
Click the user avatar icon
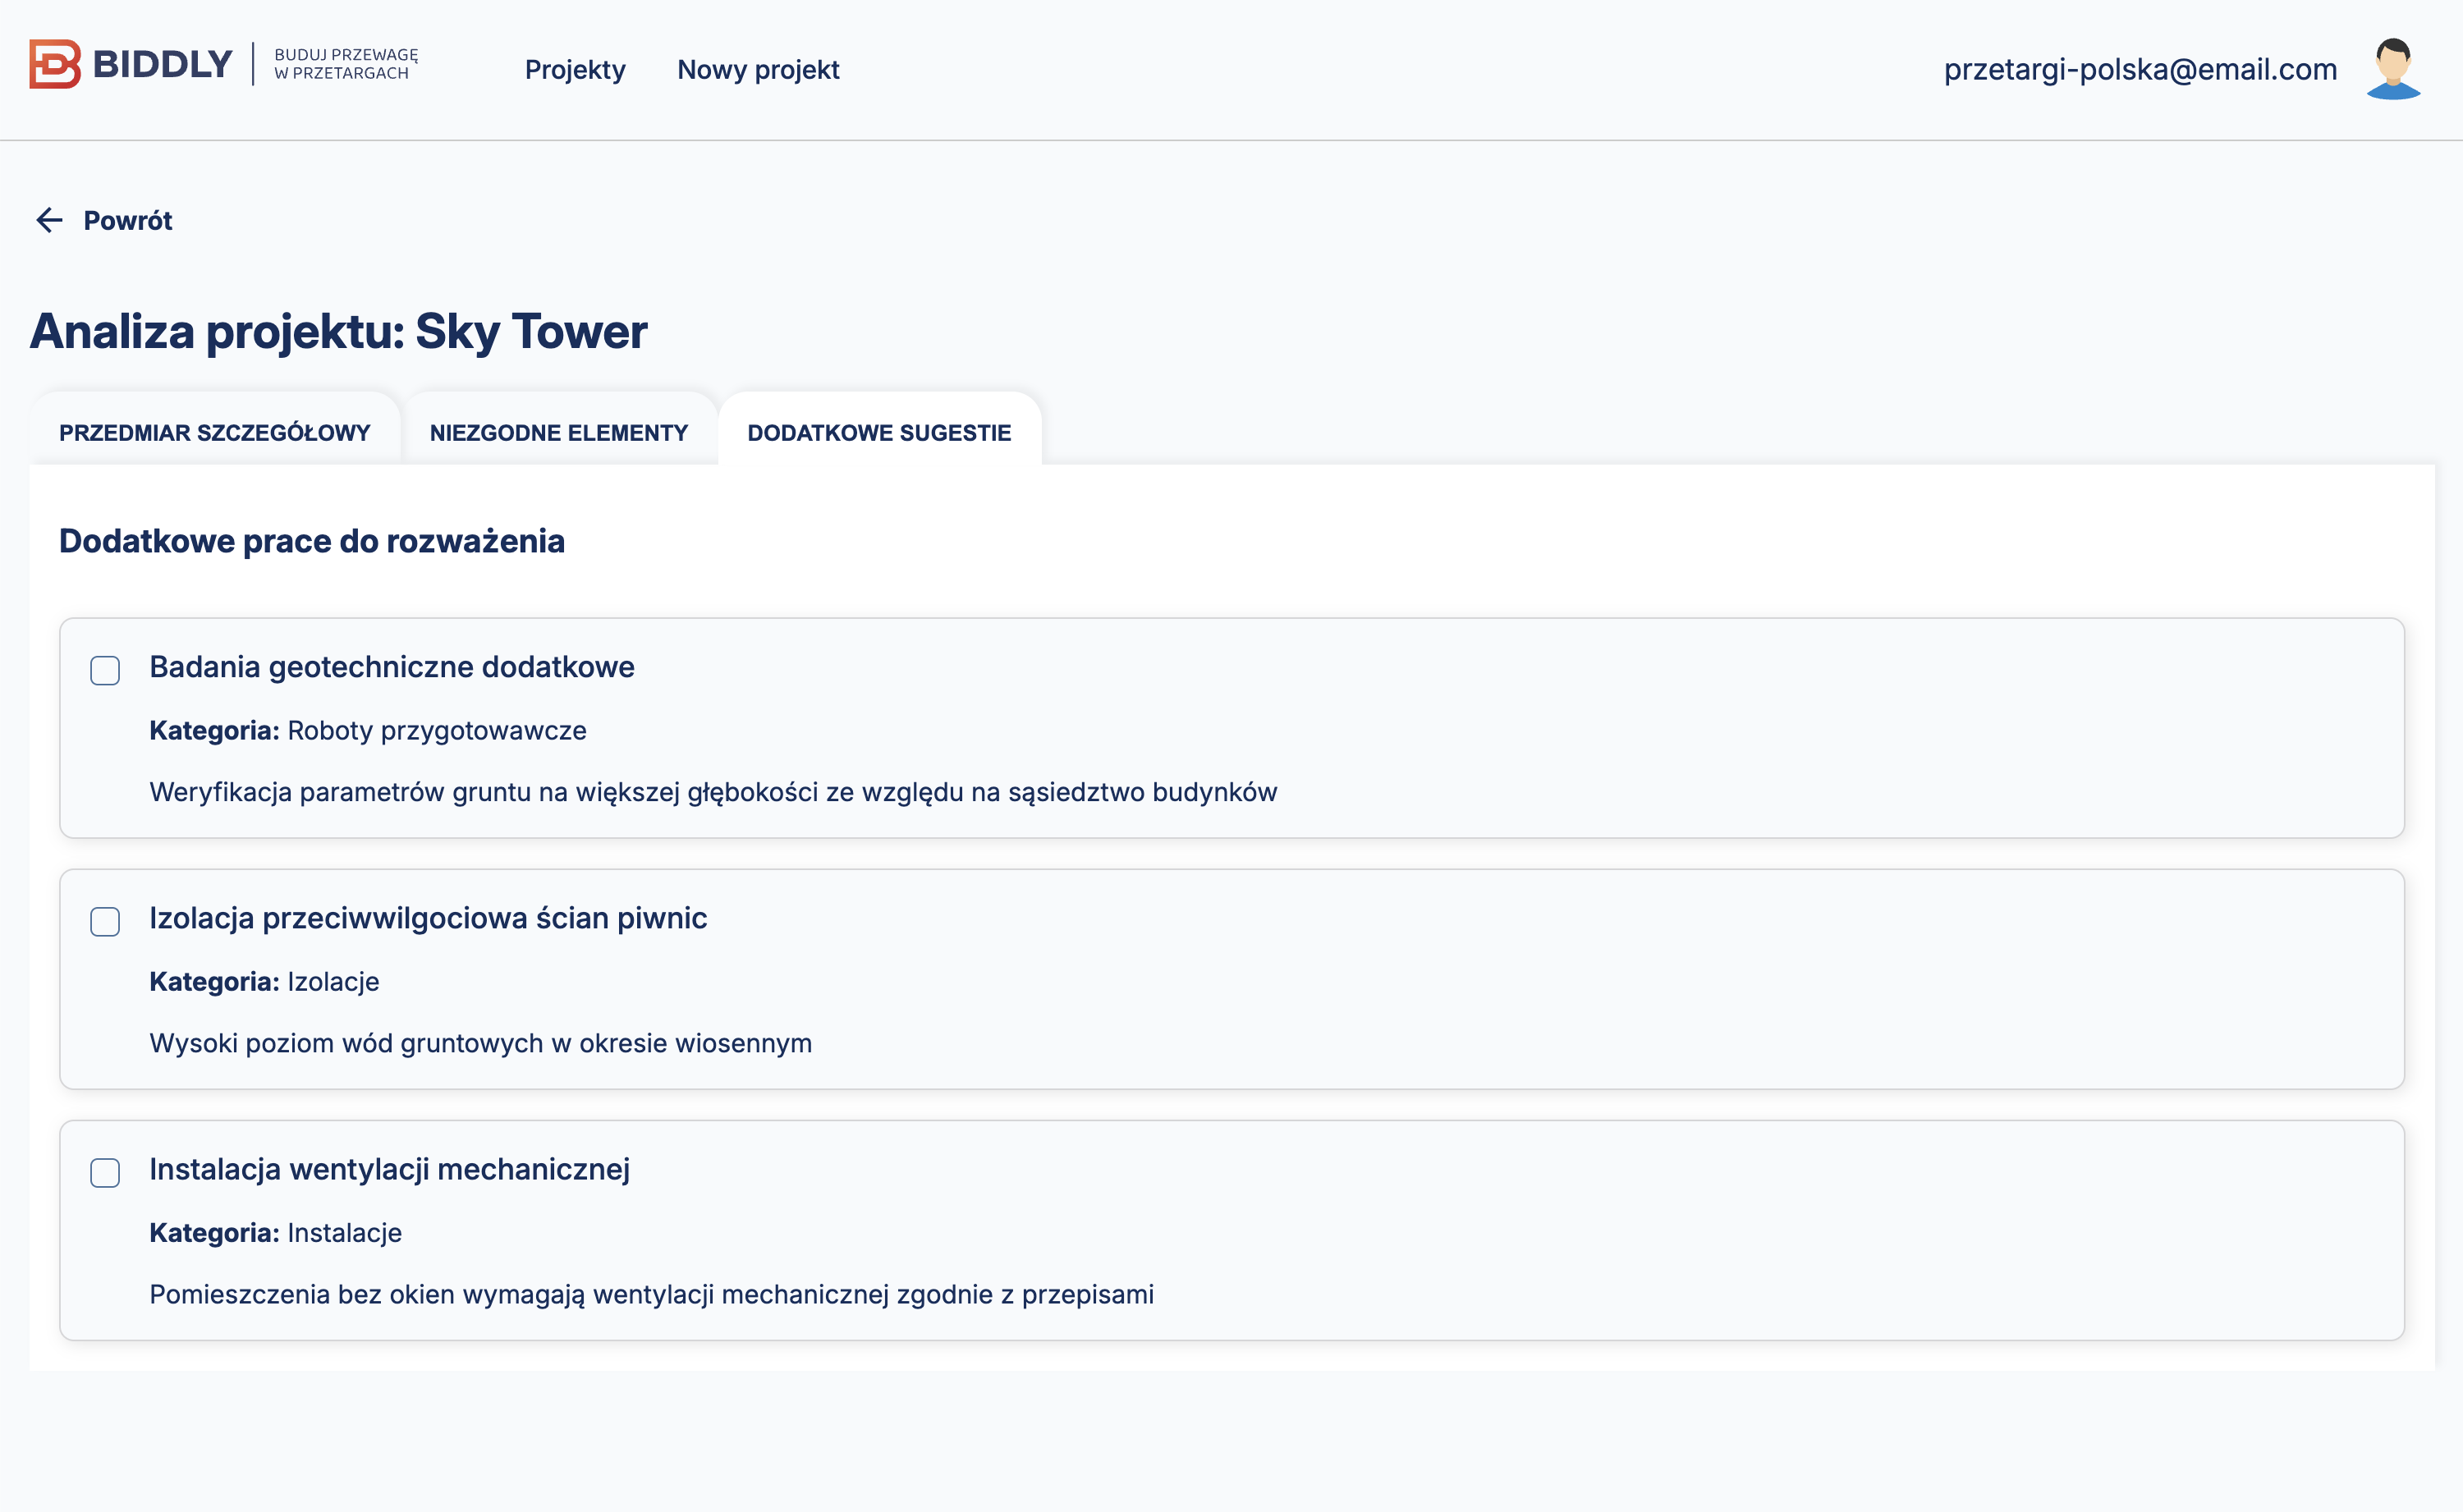tap(2392, 69)
